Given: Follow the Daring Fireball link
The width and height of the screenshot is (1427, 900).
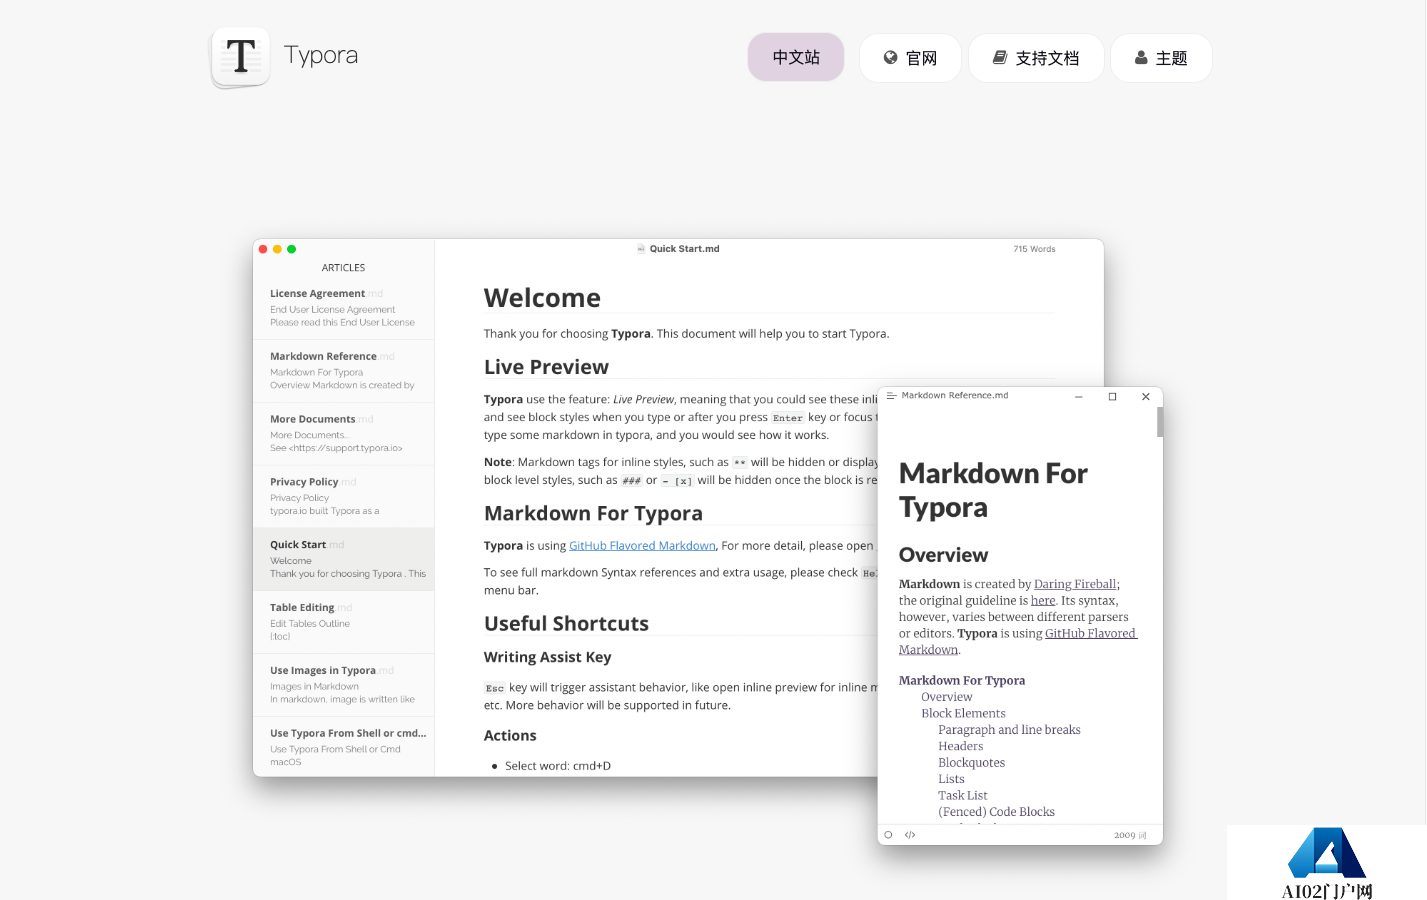Looking at the screenshot, I should click(1075, 584).
